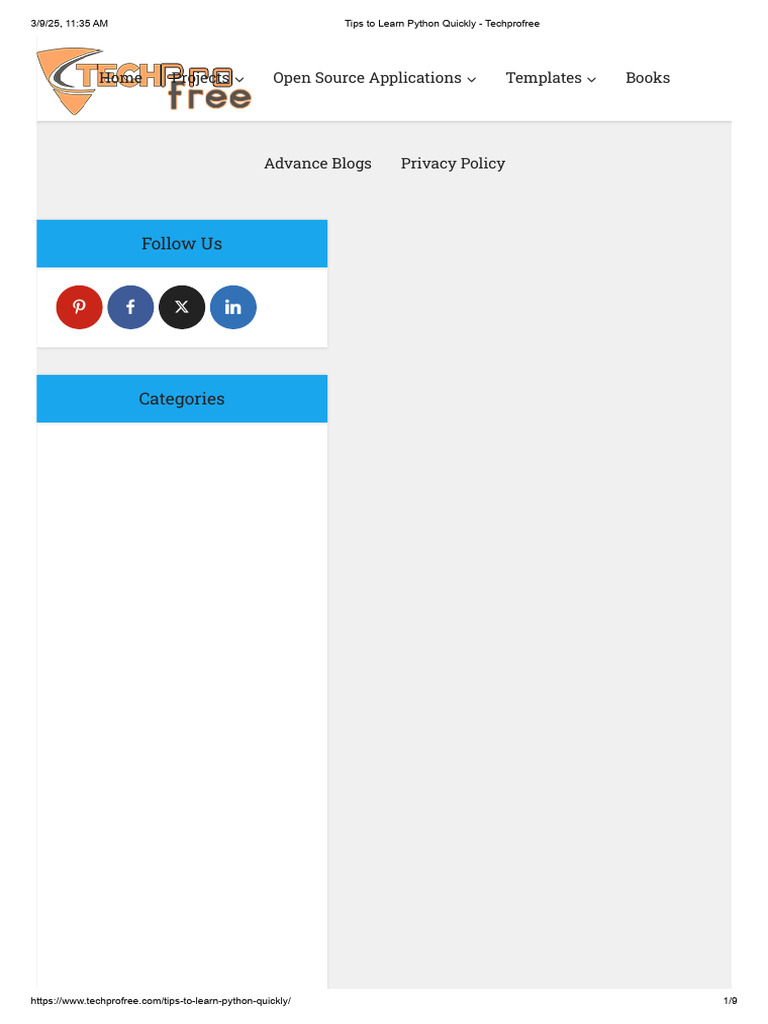Visit the Advance Blogs link
This screenshot has width=768, height=1024.
pos(317,163)
